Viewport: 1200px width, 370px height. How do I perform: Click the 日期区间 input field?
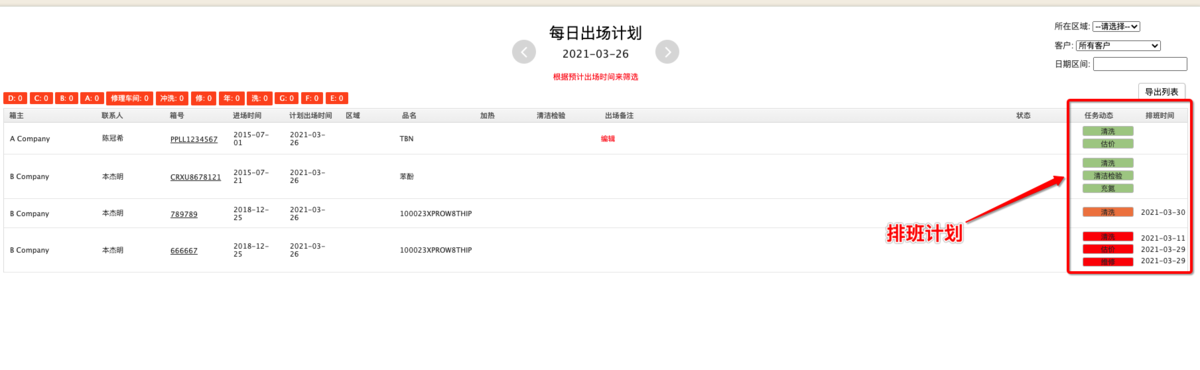pyautogui.click(x=1139, y=64)
